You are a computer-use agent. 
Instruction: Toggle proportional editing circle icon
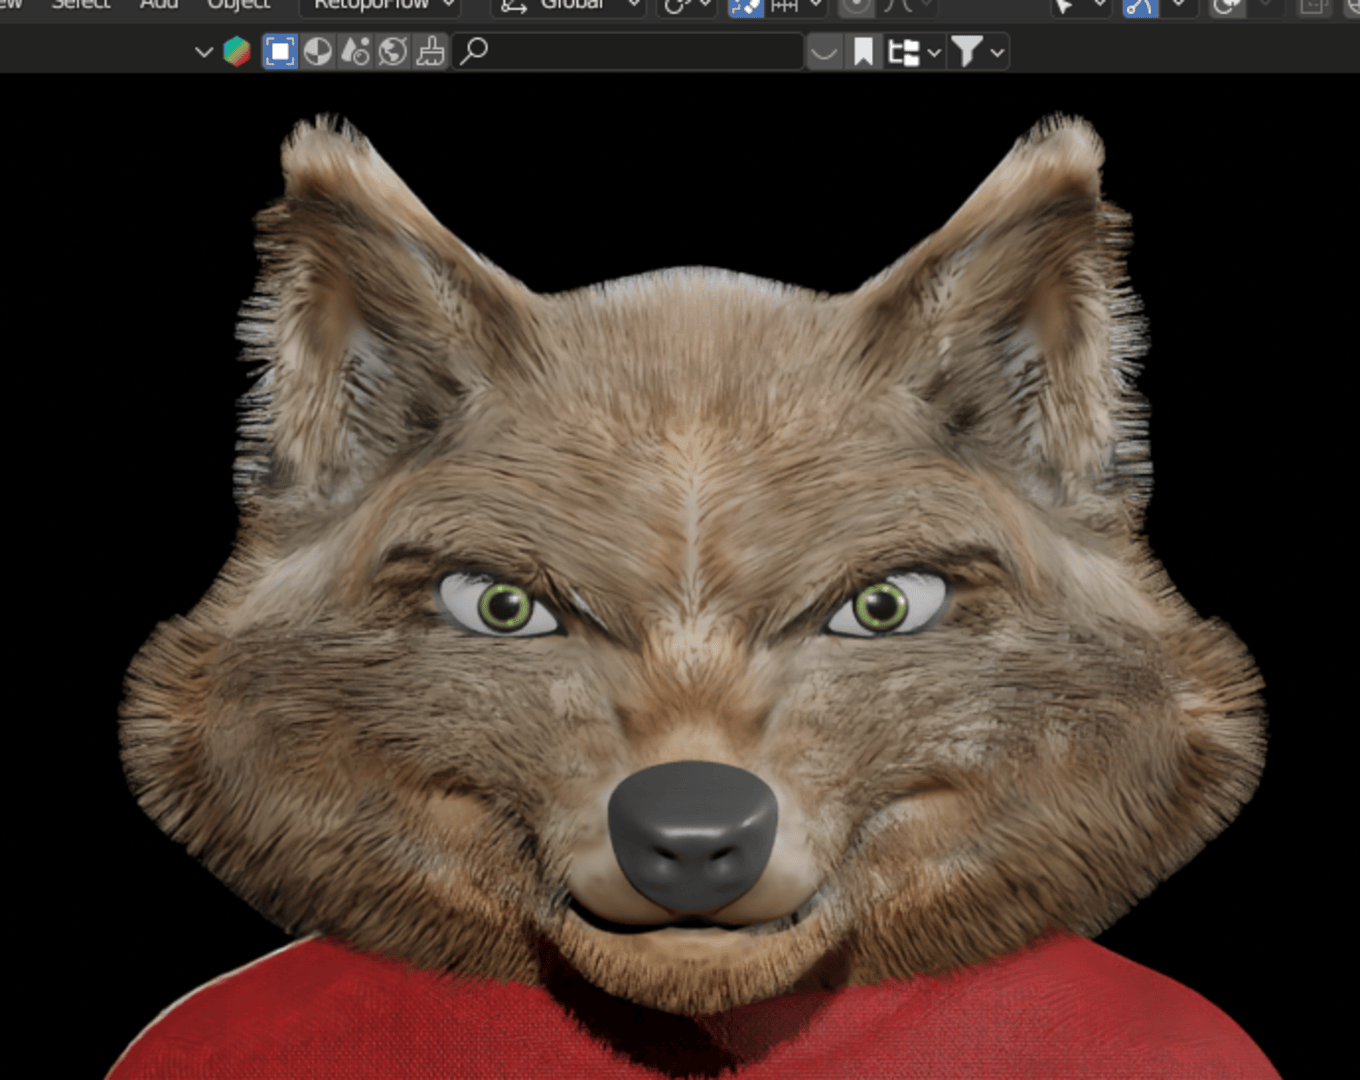coord(856,6)
